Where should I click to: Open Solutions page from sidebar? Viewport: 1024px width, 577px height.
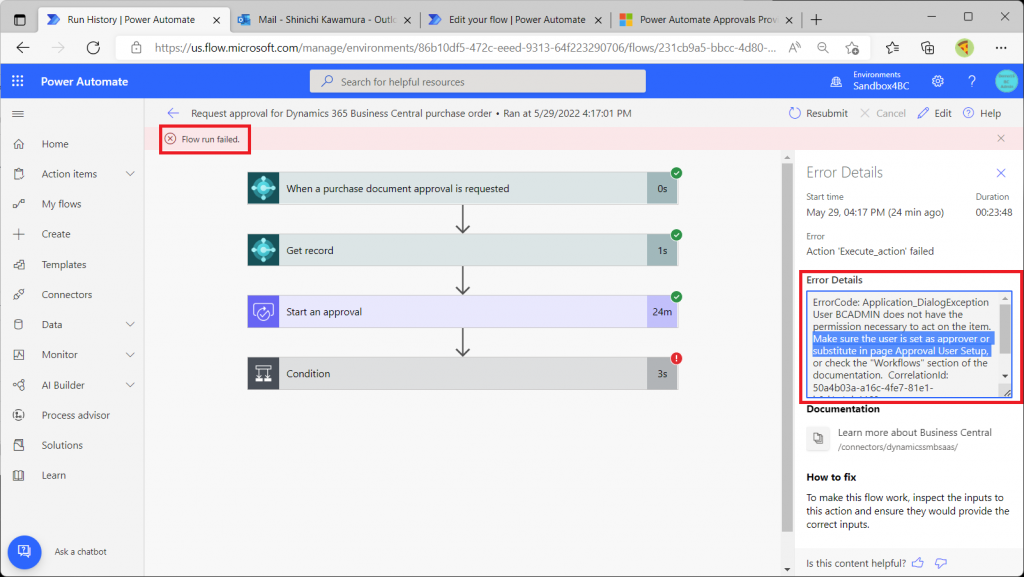(62, 445)
